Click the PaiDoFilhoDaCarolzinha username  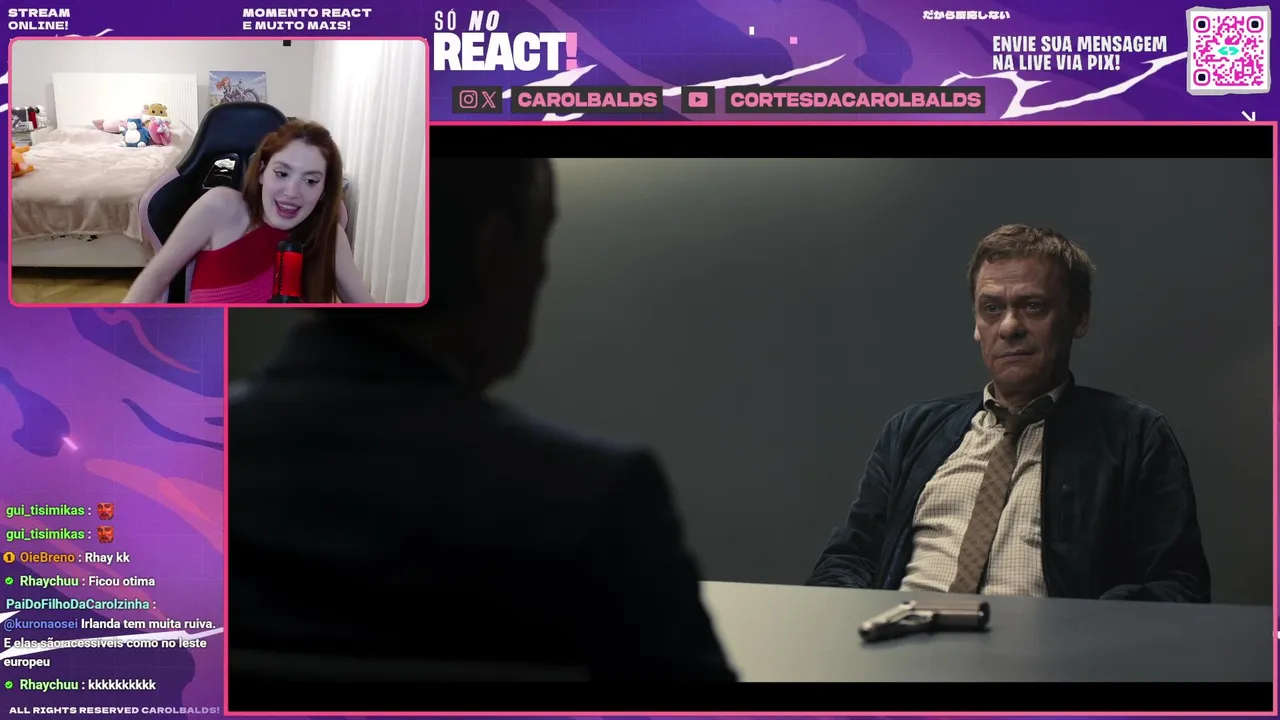click(77, 605)
